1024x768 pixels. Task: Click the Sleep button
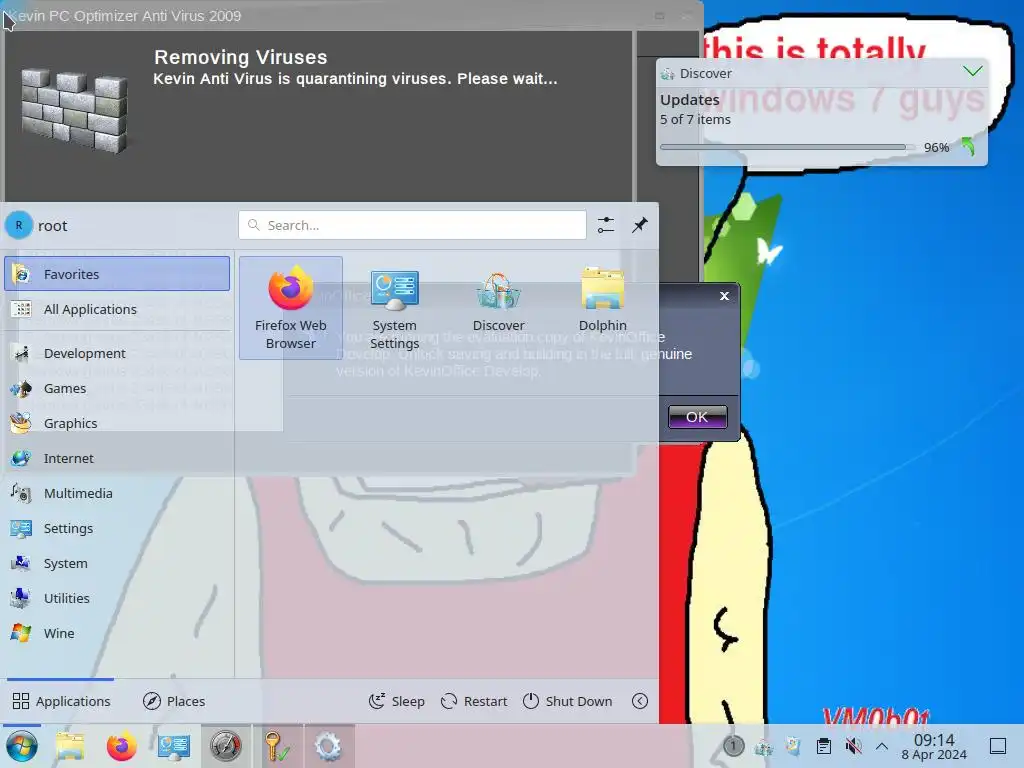tap(396, 701)
